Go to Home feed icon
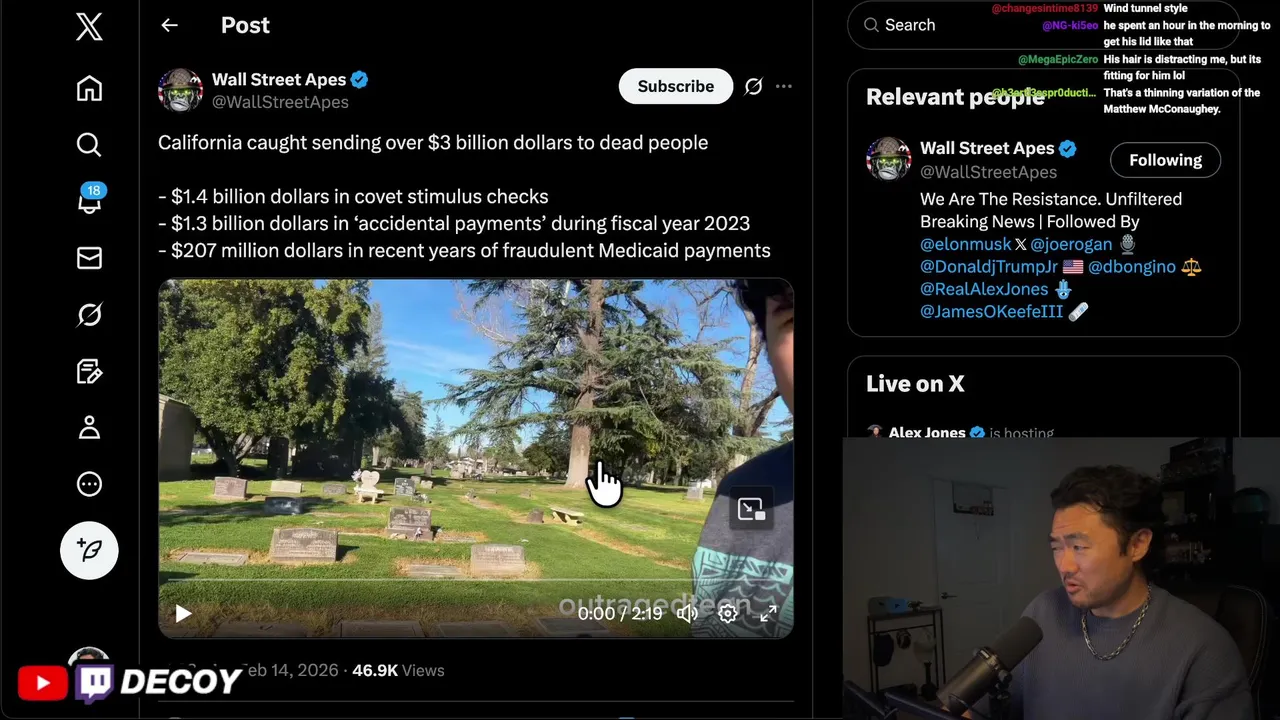The width and height of the screenshot is (1280, 720). (x=89, y=88)
